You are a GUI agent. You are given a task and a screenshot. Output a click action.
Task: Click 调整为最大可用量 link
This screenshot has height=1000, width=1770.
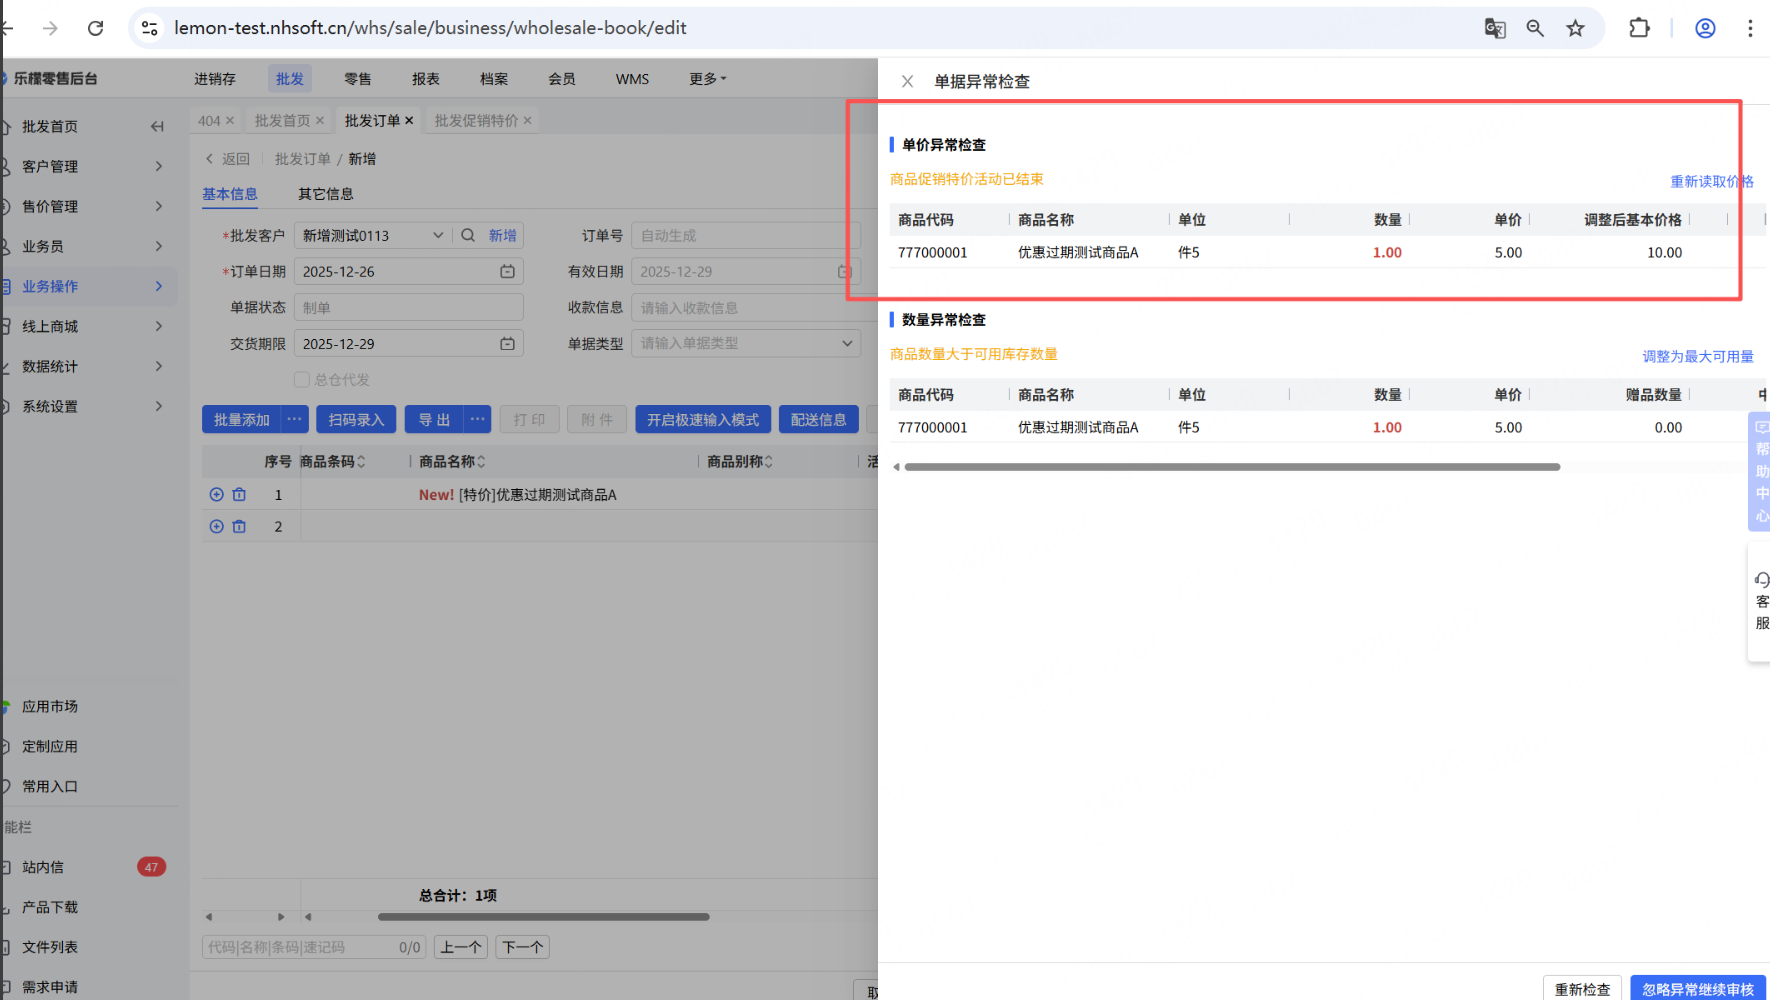[1698, 356]
